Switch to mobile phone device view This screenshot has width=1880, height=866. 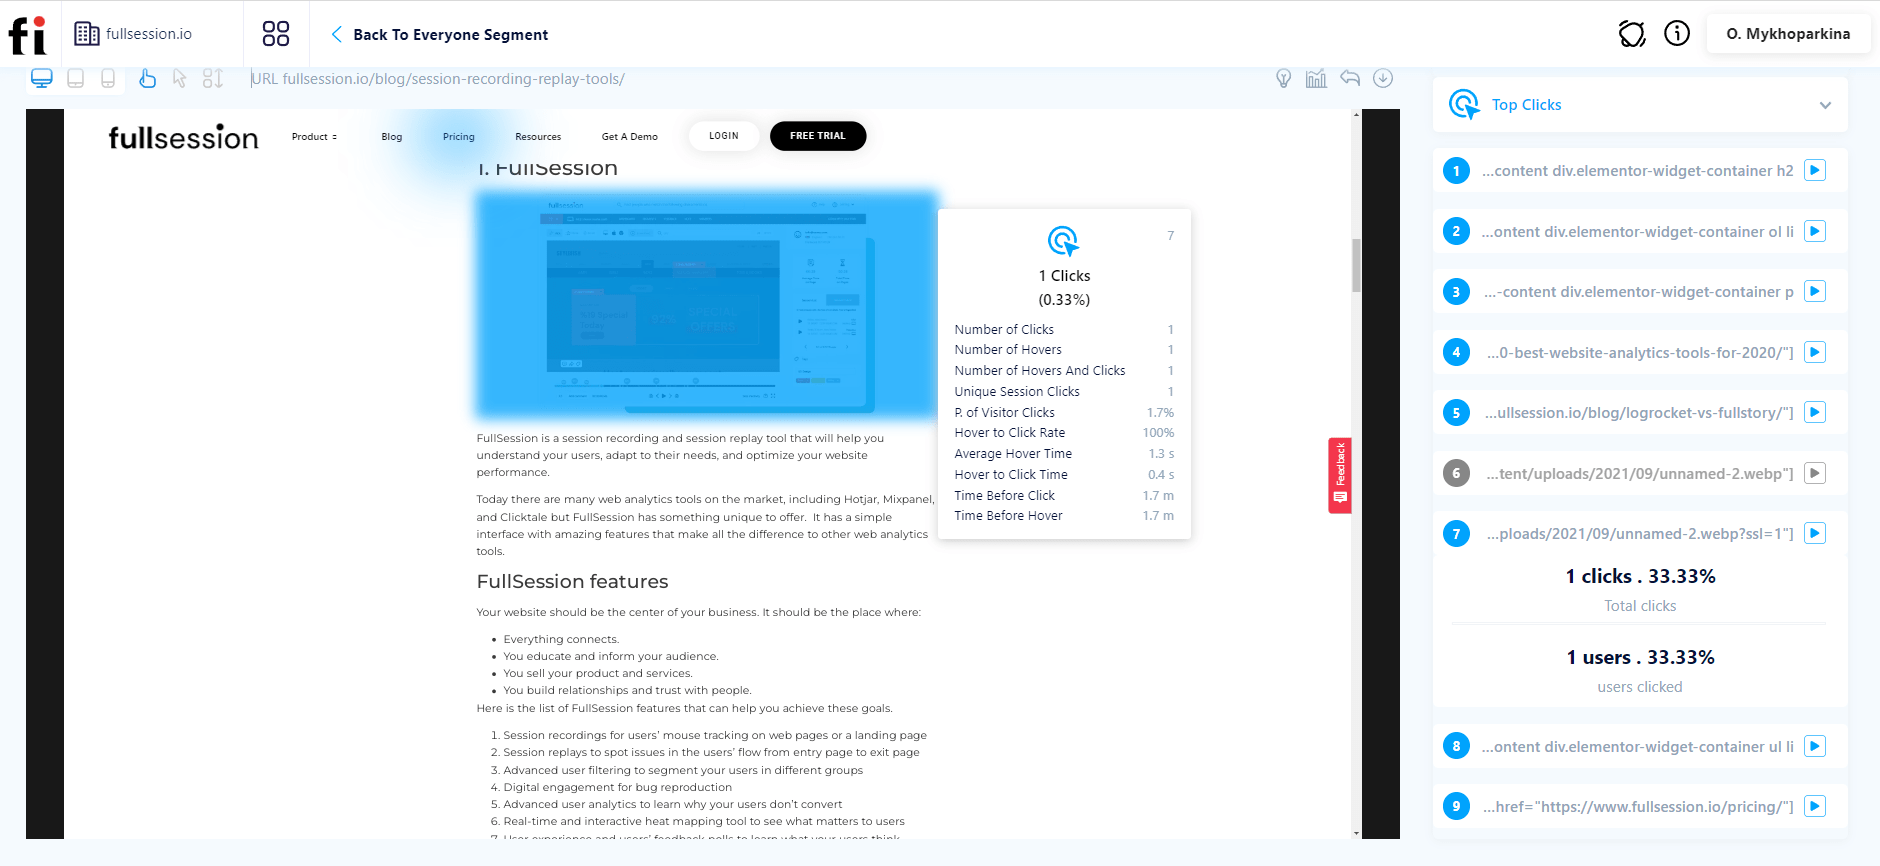(x=108, y=78)
